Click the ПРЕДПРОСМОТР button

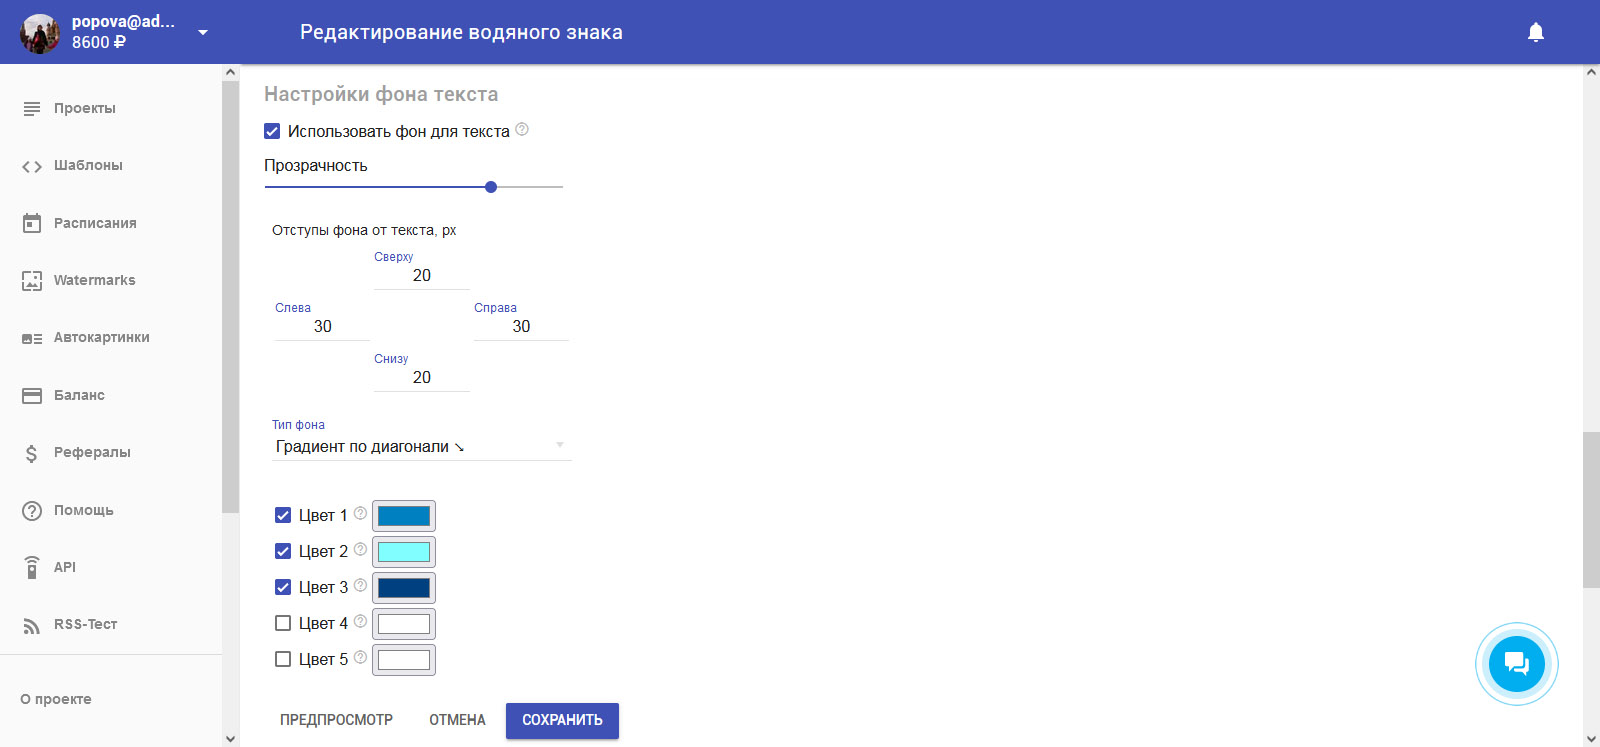[x=336, y=720]
